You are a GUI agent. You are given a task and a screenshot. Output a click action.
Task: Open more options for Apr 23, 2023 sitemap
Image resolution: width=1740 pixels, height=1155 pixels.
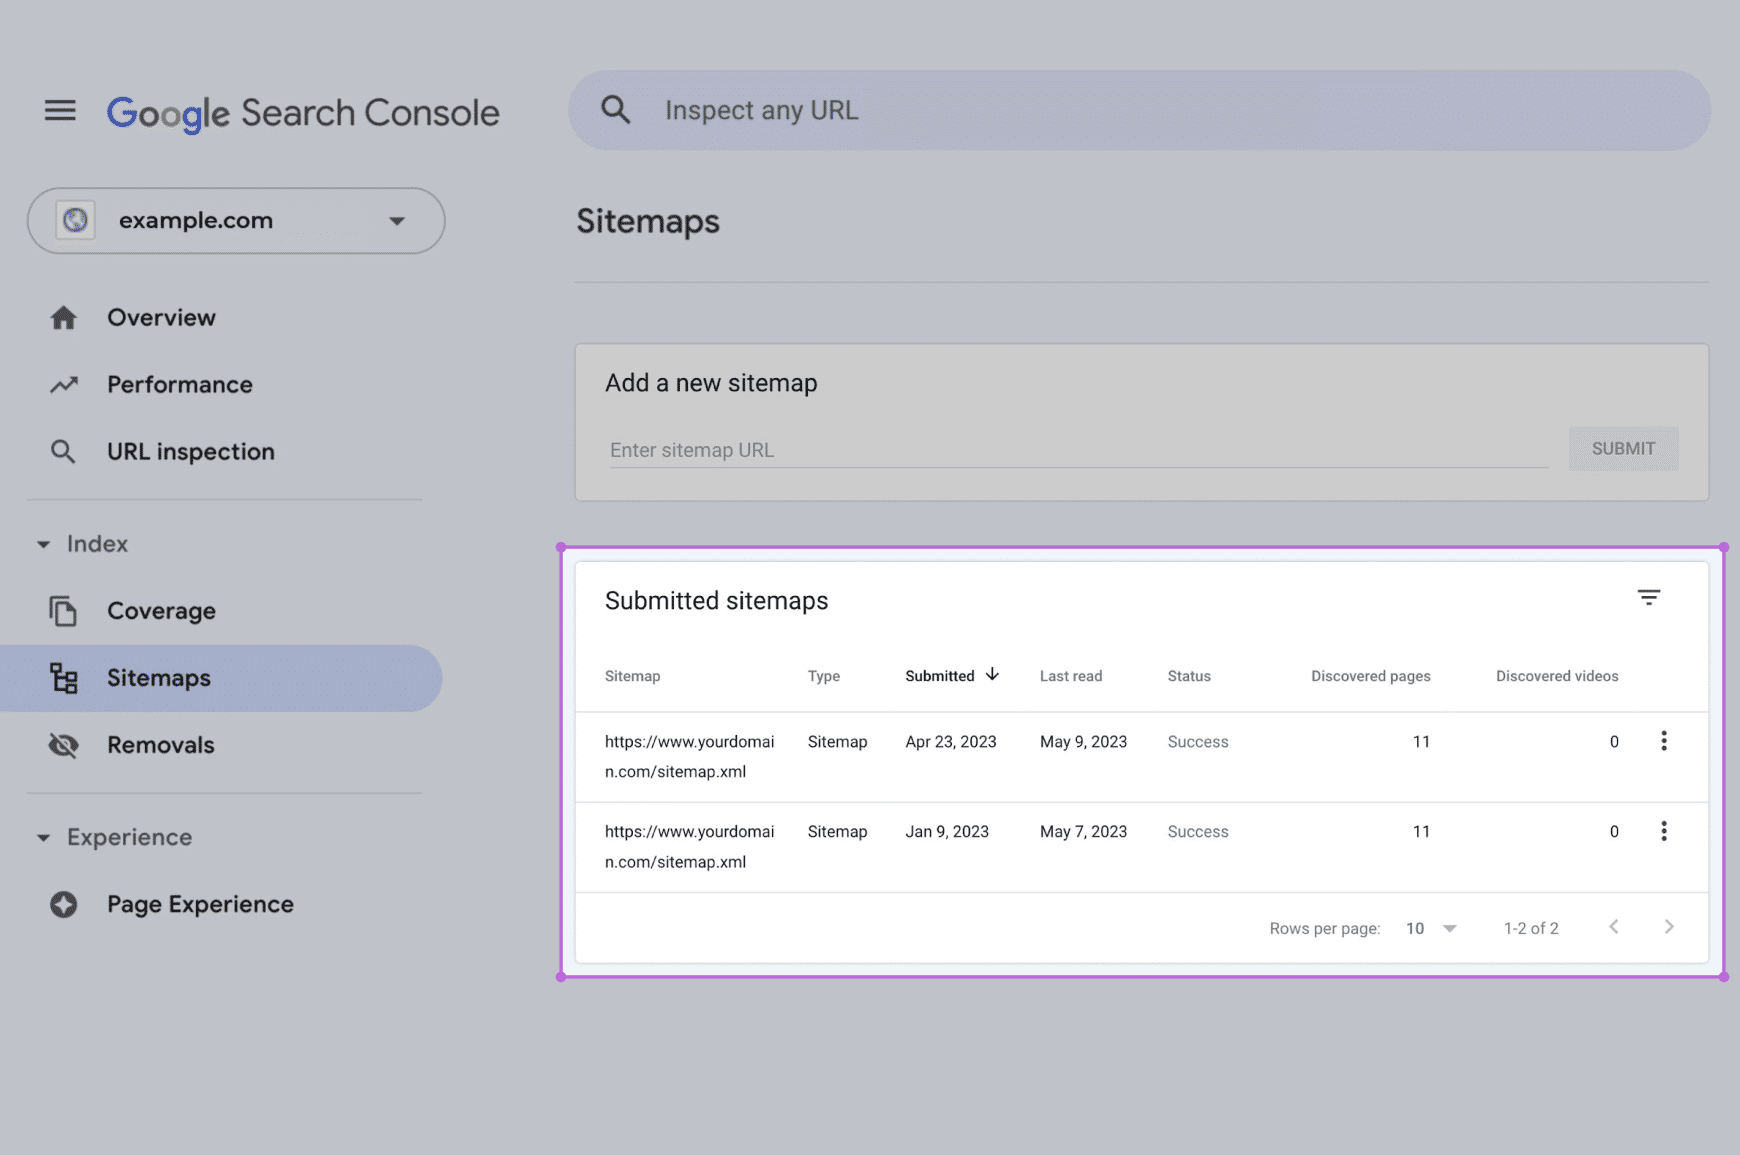(1663, 741)
